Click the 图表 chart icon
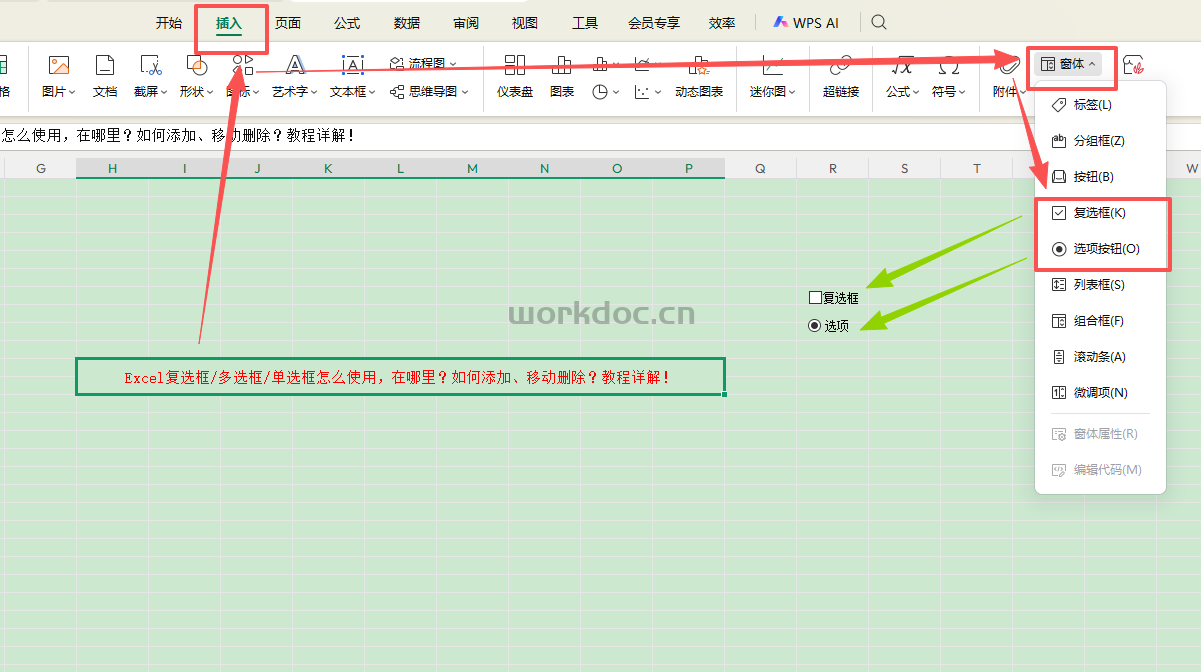1201x672 pixels. (x=562, y=66)
